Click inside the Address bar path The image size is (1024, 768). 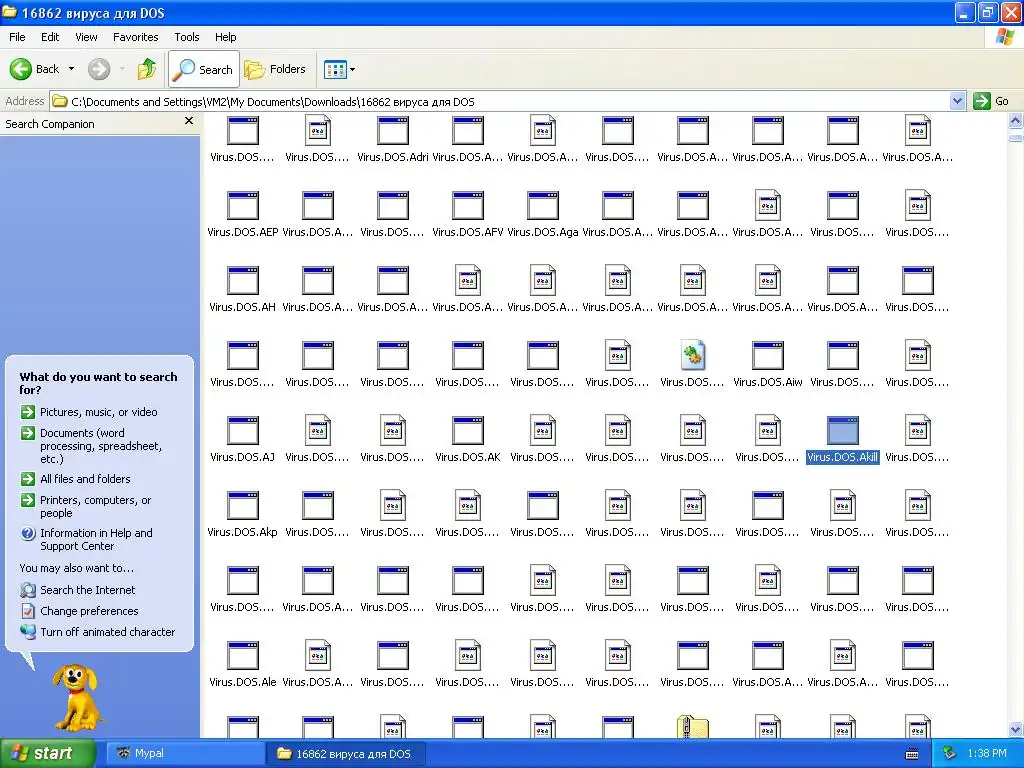pyautogui.click(x=500, y=102)
